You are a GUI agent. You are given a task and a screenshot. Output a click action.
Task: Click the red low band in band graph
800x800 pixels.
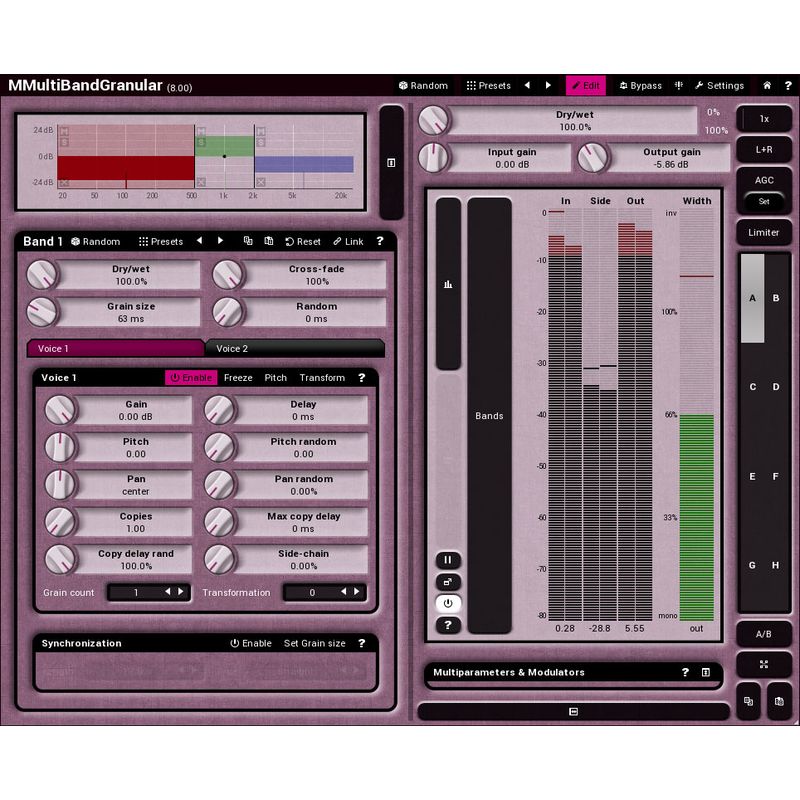(126, 168)
